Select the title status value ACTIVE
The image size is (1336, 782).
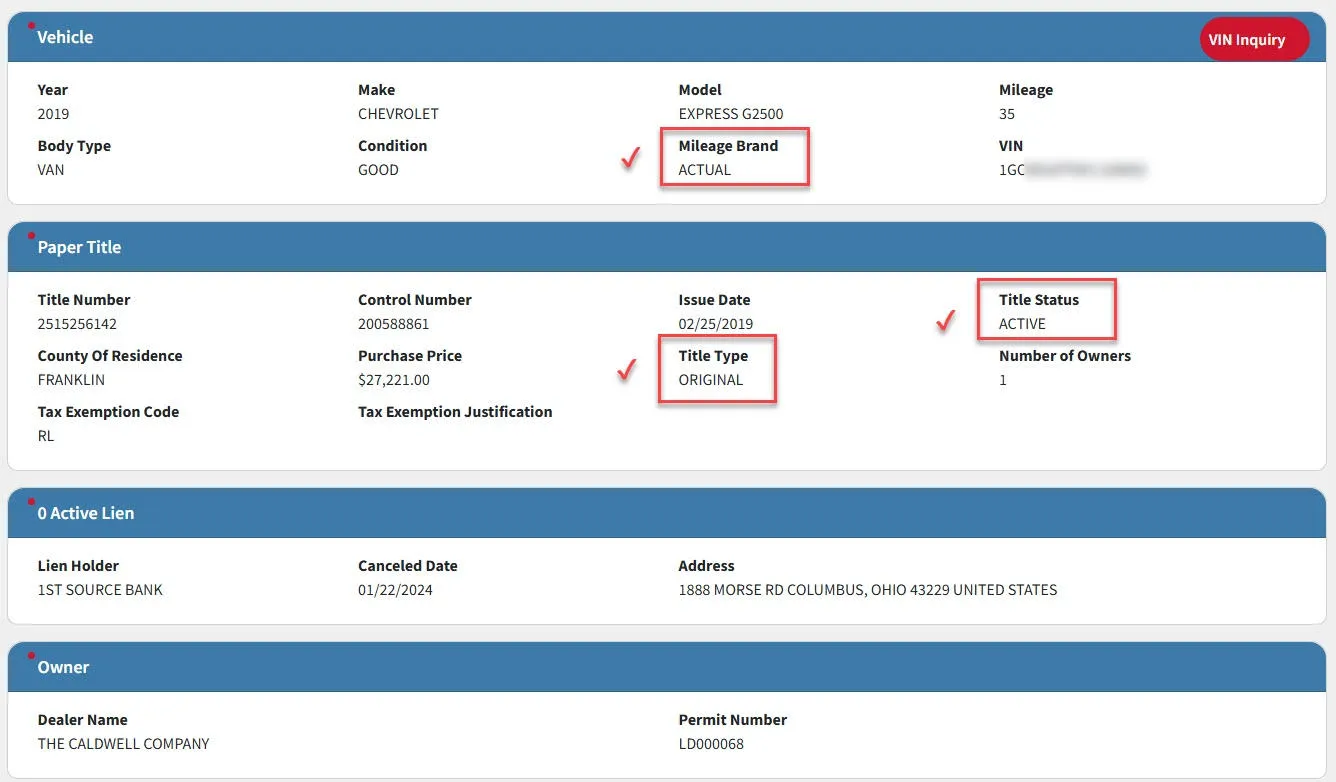tap(1022, 324)
